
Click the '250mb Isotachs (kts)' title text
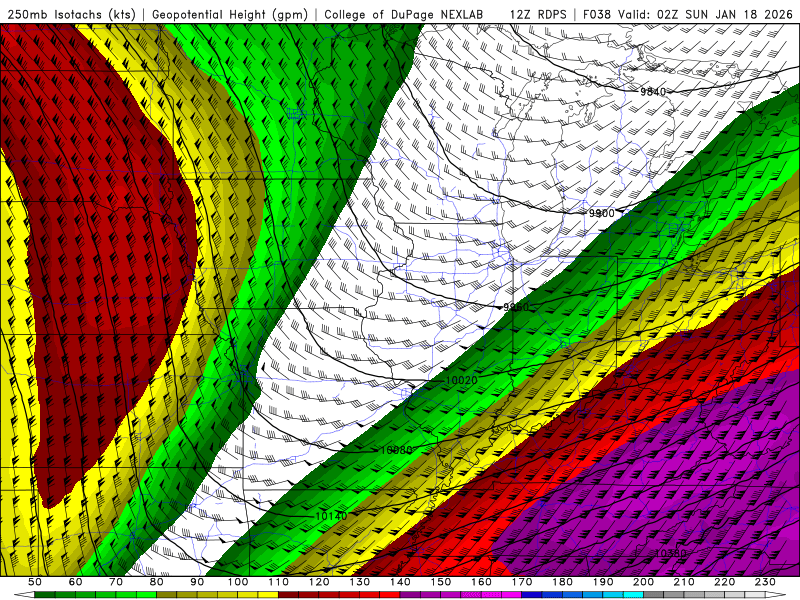[x=71, y=15]
